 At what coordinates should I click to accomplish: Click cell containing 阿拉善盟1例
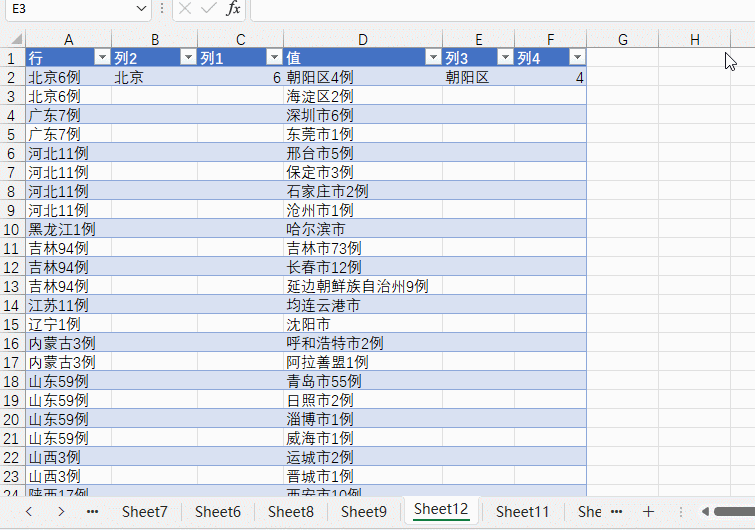[363, 362]
